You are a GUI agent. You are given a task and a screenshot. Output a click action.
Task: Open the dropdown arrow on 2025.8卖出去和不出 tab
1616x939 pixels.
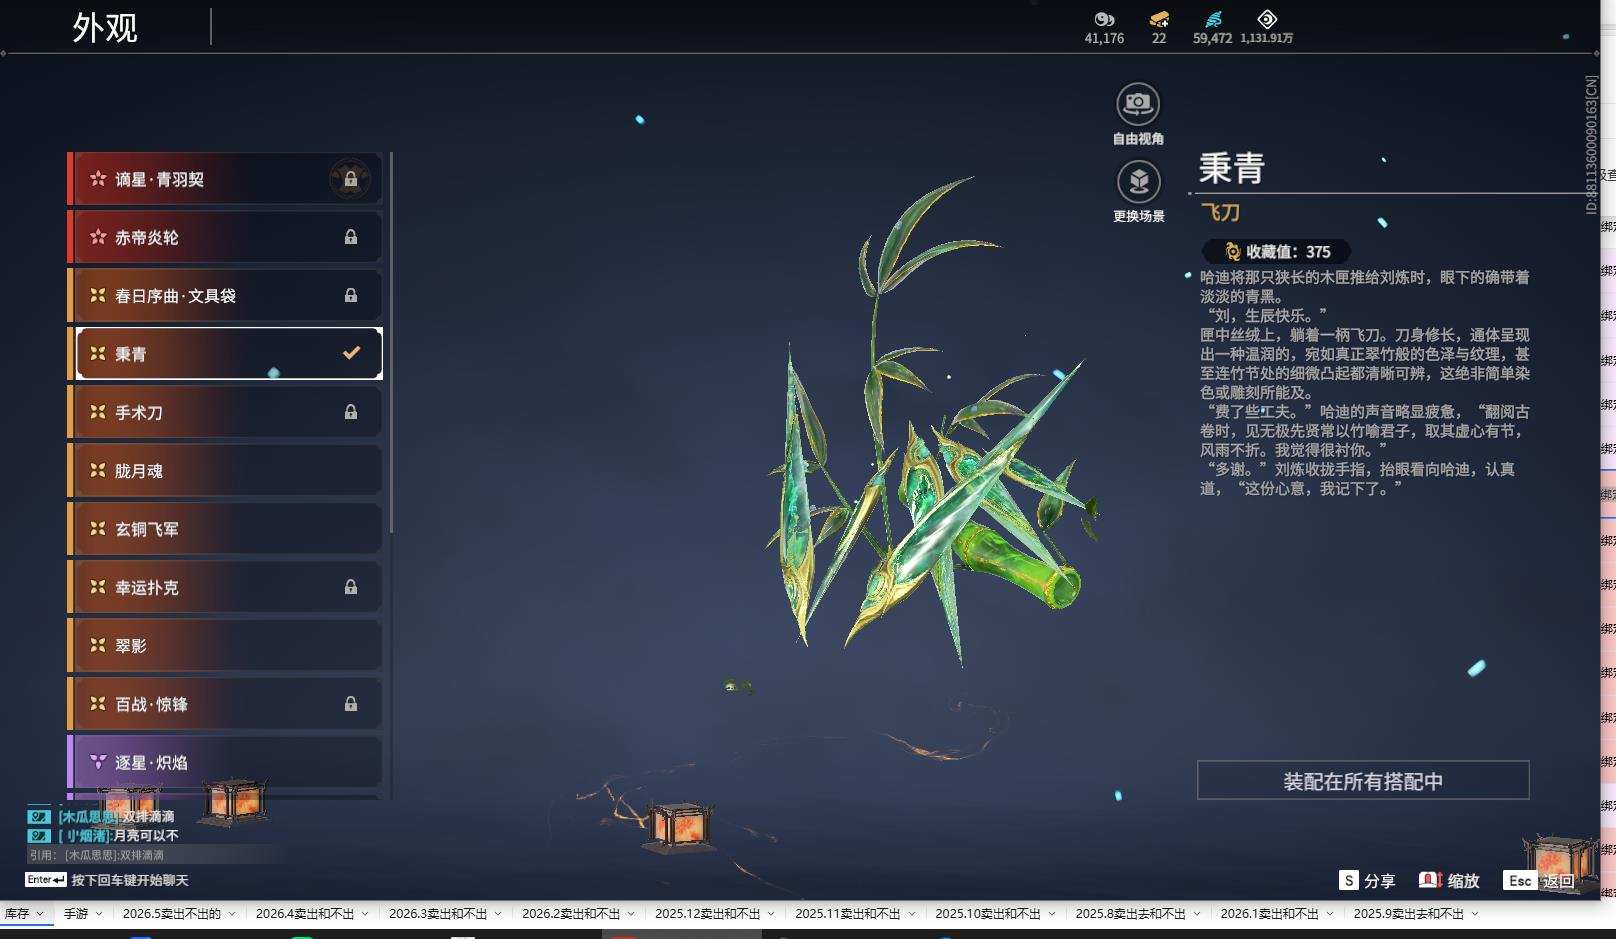(1197, 914)
